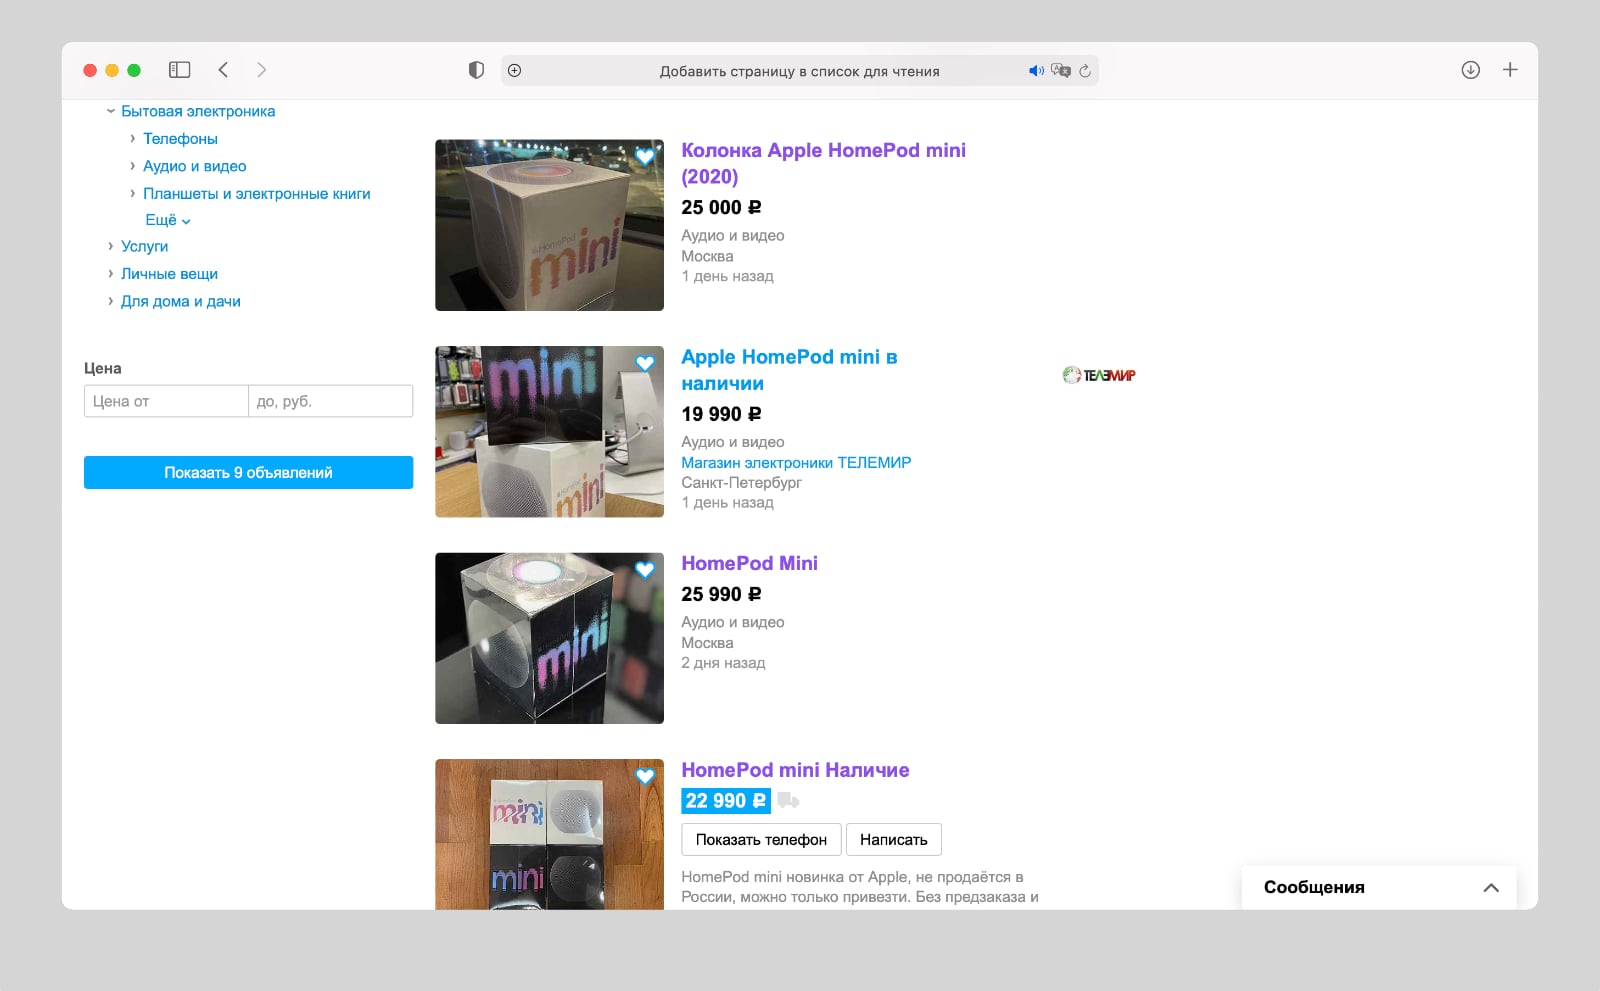This screenshot has height=991, width=1600.
Task: Expand the Сообщения chat panel
Action: click(x=1491, y=888)
